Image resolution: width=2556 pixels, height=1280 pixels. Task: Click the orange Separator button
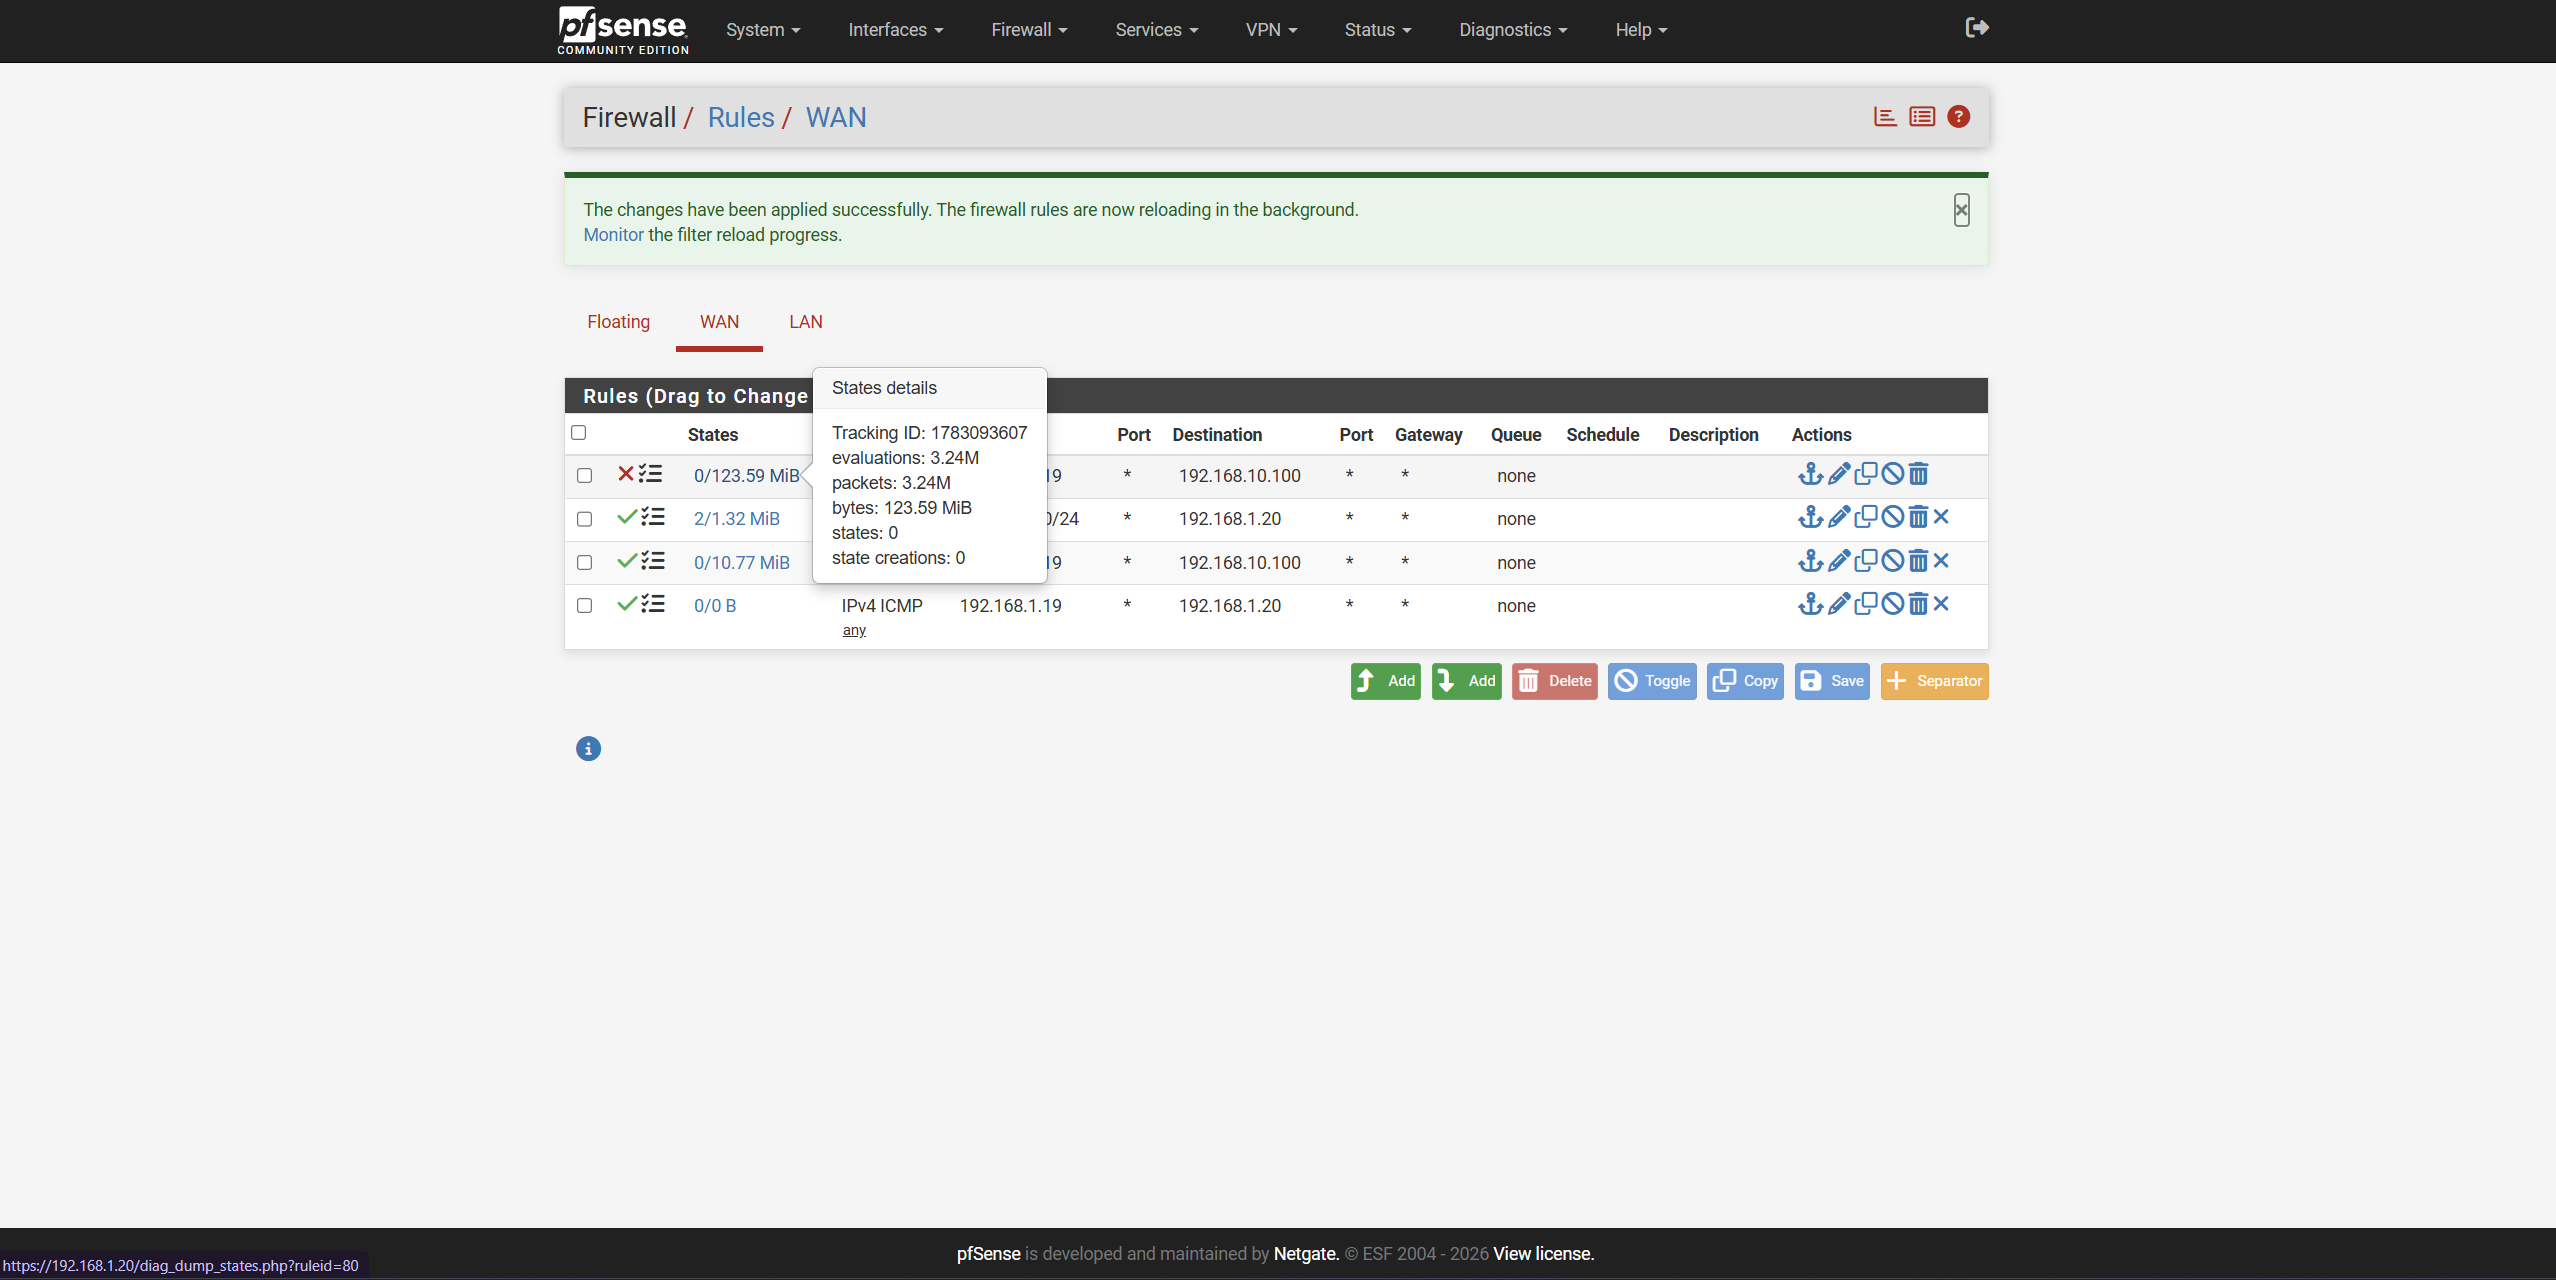(x=1934, y=681)
